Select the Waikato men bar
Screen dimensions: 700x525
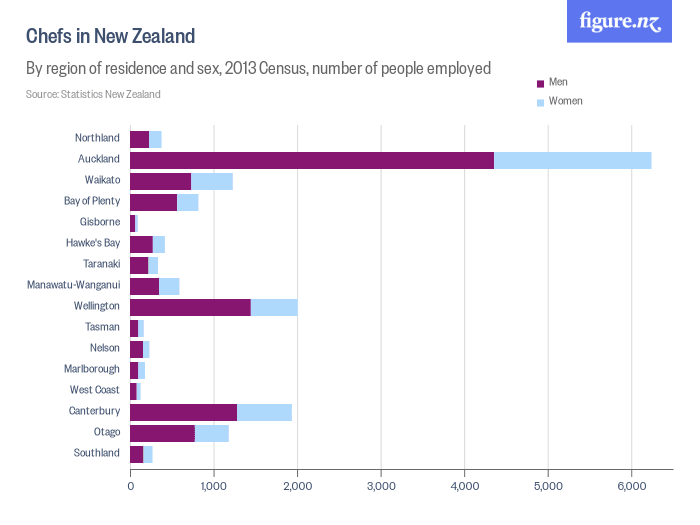click(160, 180)
